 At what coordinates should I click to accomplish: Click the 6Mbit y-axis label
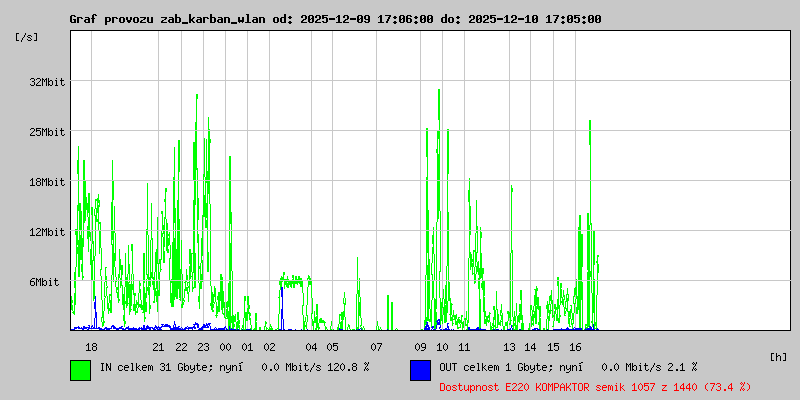[50, 282]
